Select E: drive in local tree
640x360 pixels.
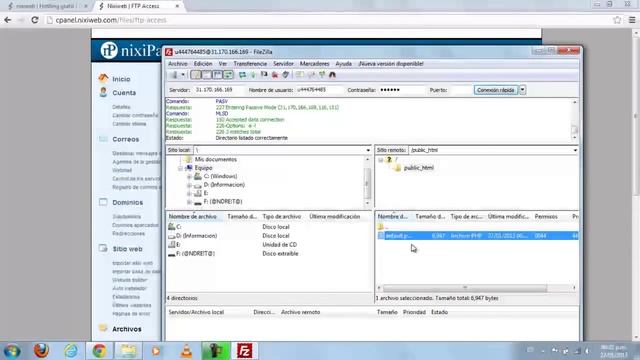point(206,193)
